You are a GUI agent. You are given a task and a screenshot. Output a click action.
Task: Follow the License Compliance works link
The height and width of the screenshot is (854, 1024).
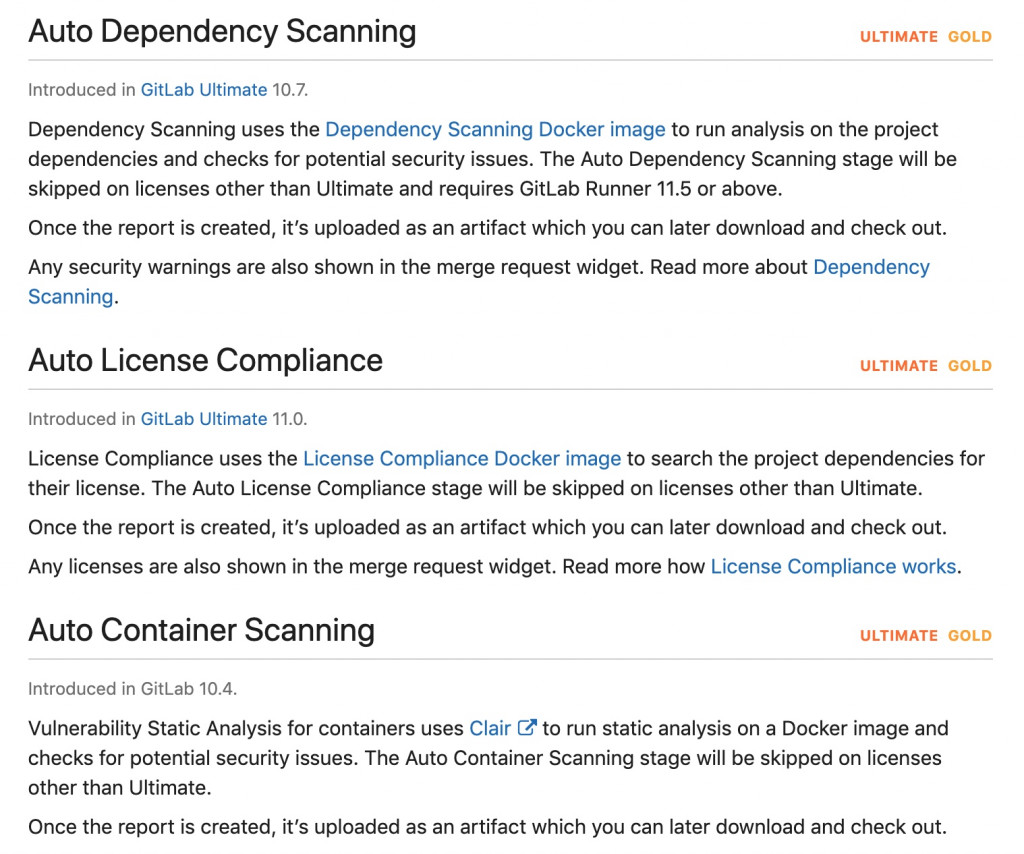tap(833, 566)
